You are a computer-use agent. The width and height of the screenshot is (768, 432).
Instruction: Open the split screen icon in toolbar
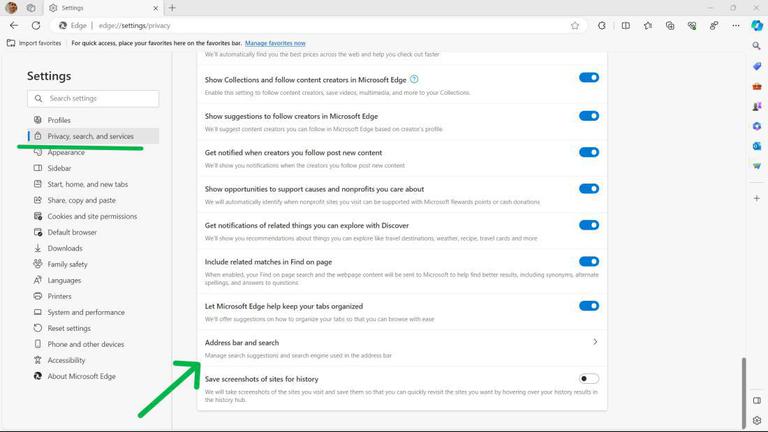click(625, 25)
